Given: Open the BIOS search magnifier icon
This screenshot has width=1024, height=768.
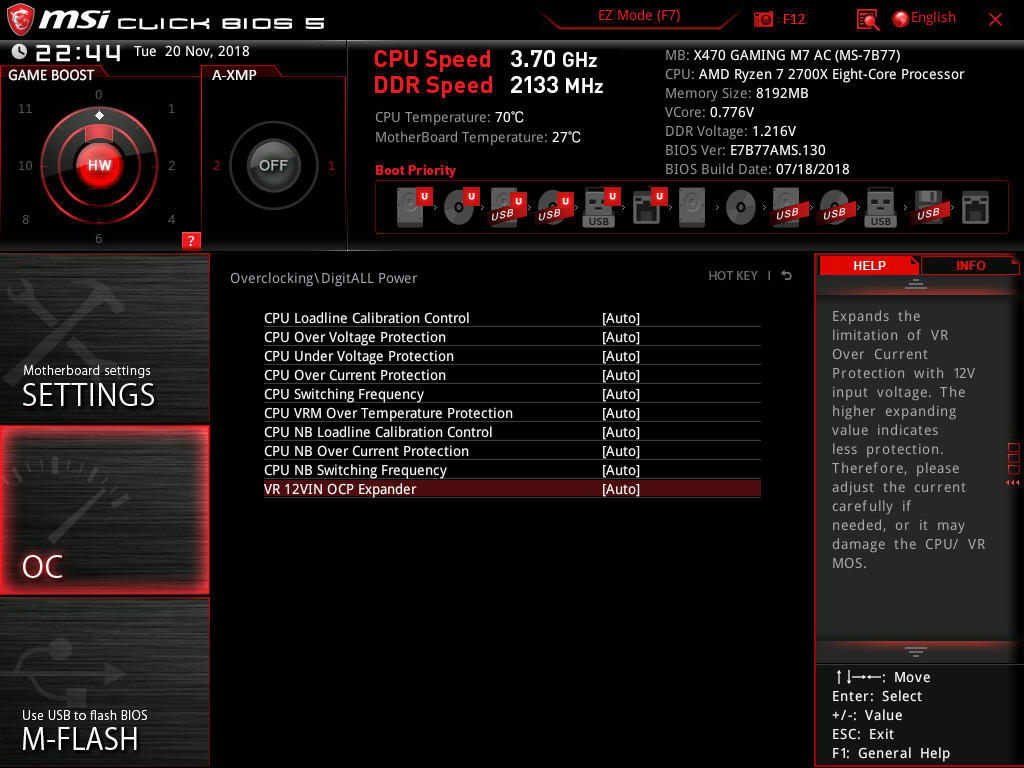Looking at the screenshot, I should 867,20.
